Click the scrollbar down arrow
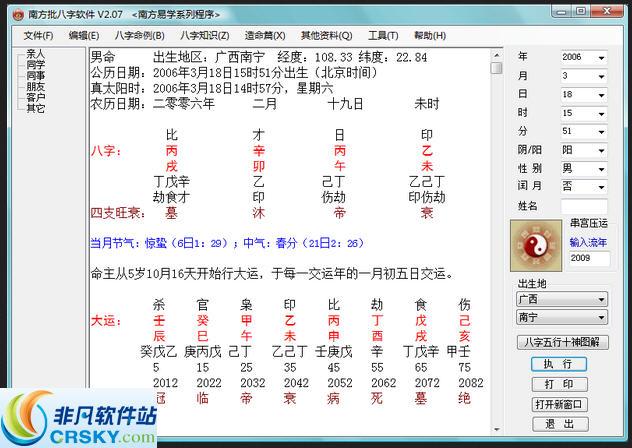The height and width of the screenshot is (448, 632). point(497,430)
